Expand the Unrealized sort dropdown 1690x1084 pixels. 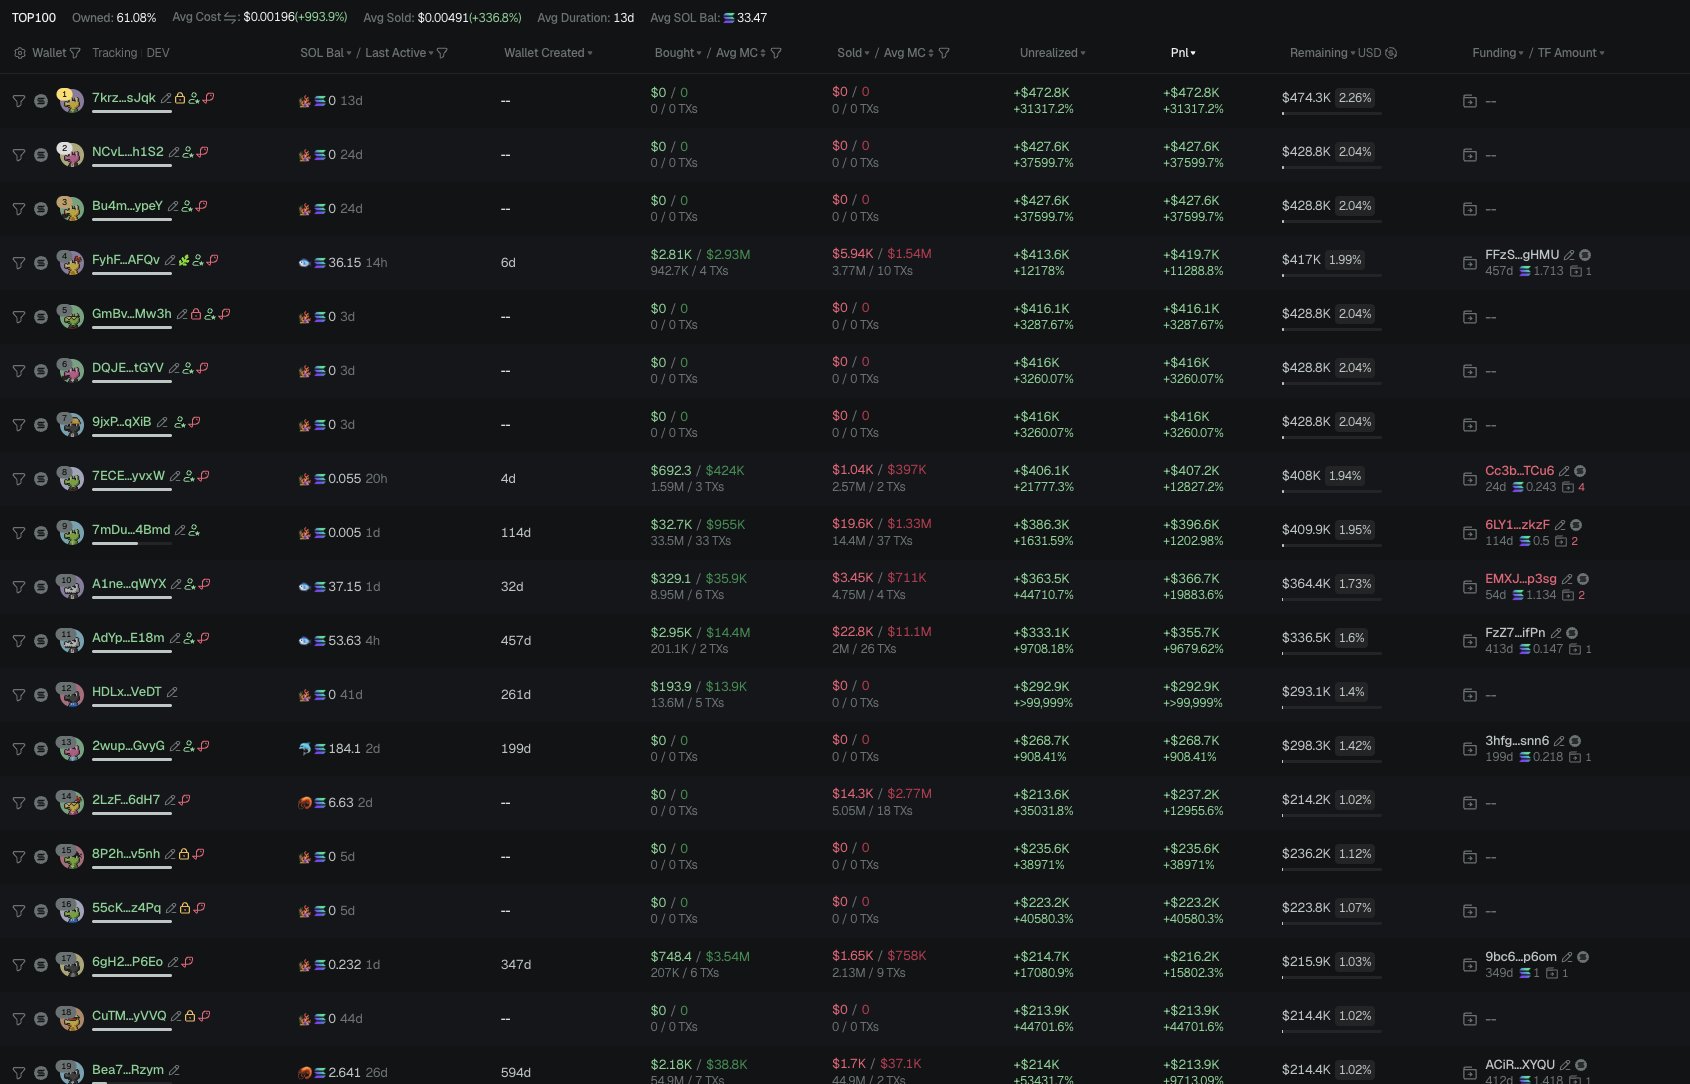[1052, 53]
